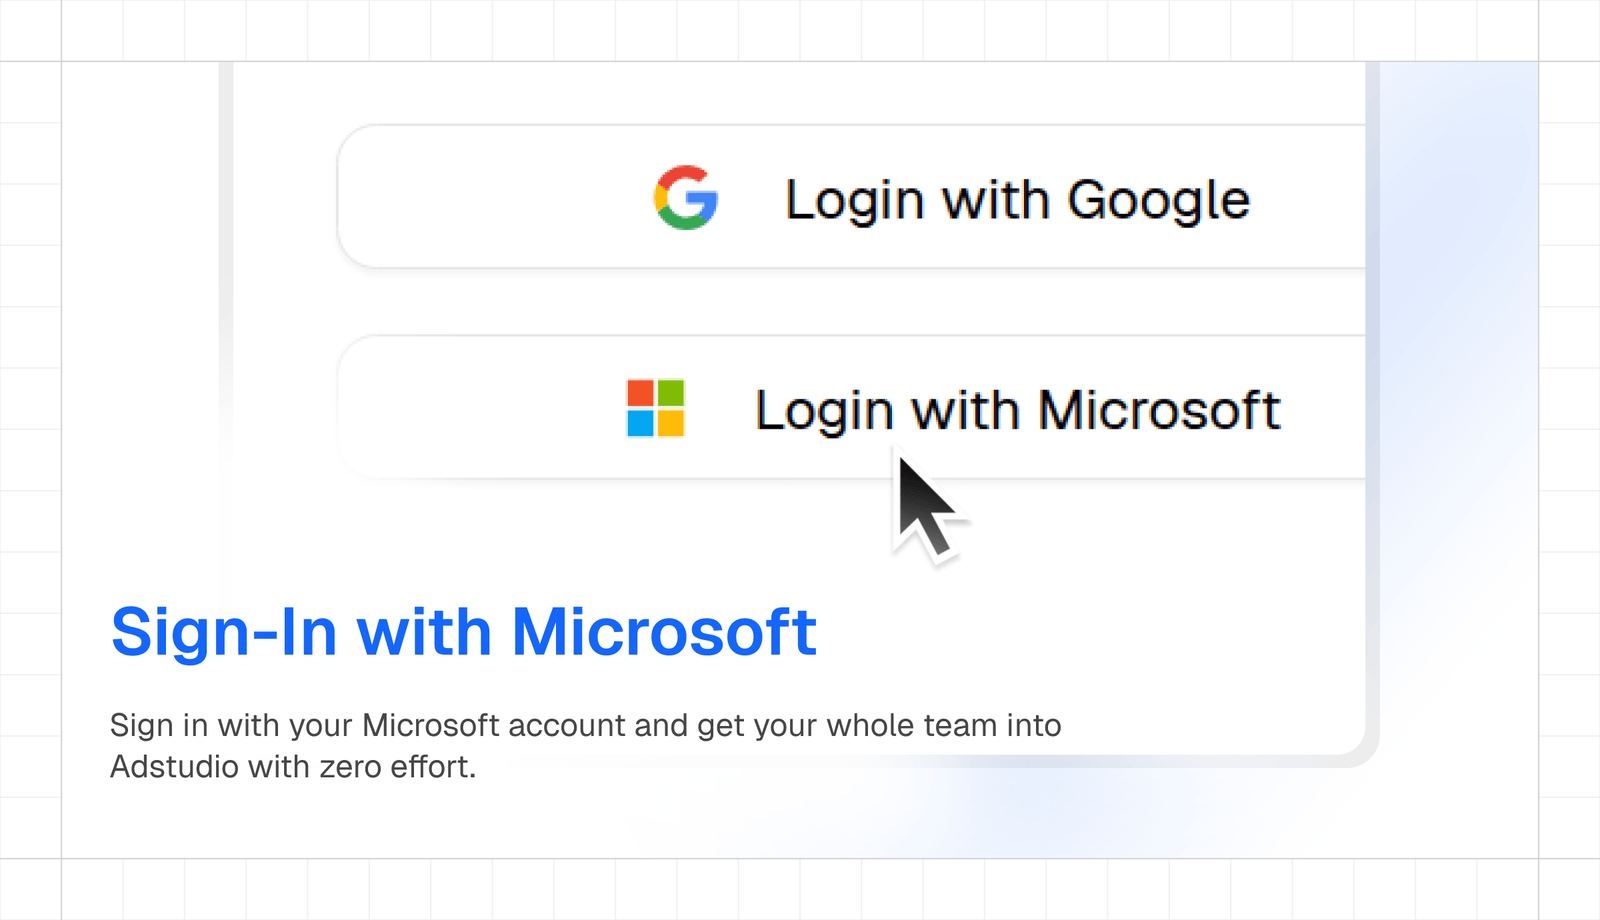Viewport: 1600px width, 920px height.
Task: Select the red square of Microsoft logo
Action: pos(640,393)
